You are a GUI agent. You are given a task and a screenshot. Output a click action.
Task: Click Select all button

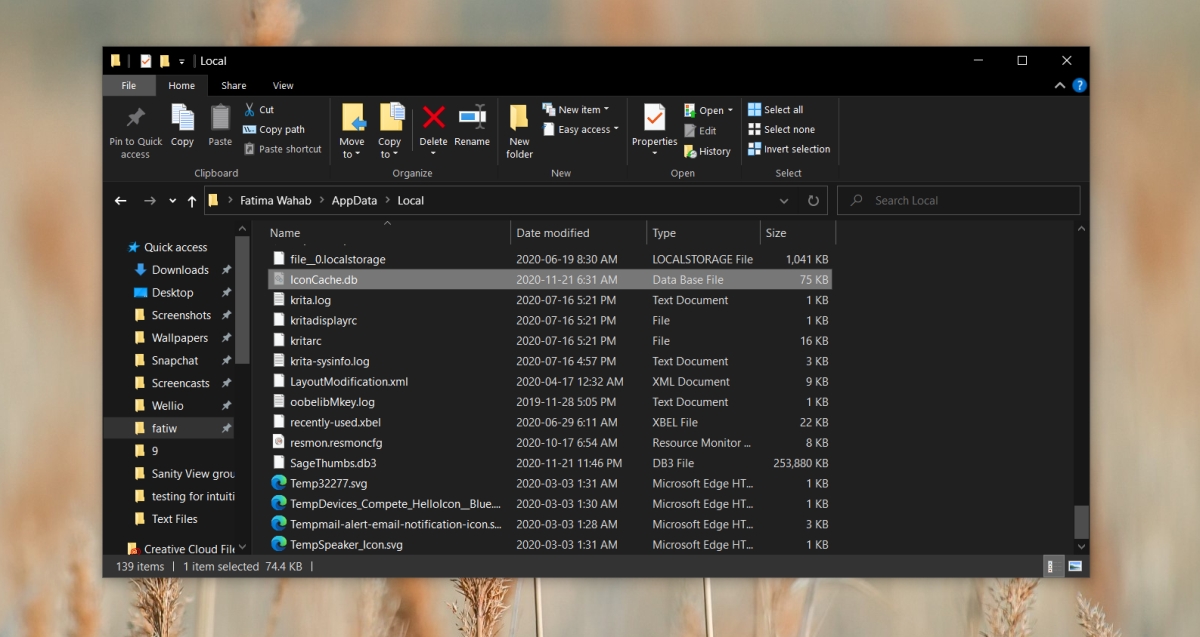776,110
